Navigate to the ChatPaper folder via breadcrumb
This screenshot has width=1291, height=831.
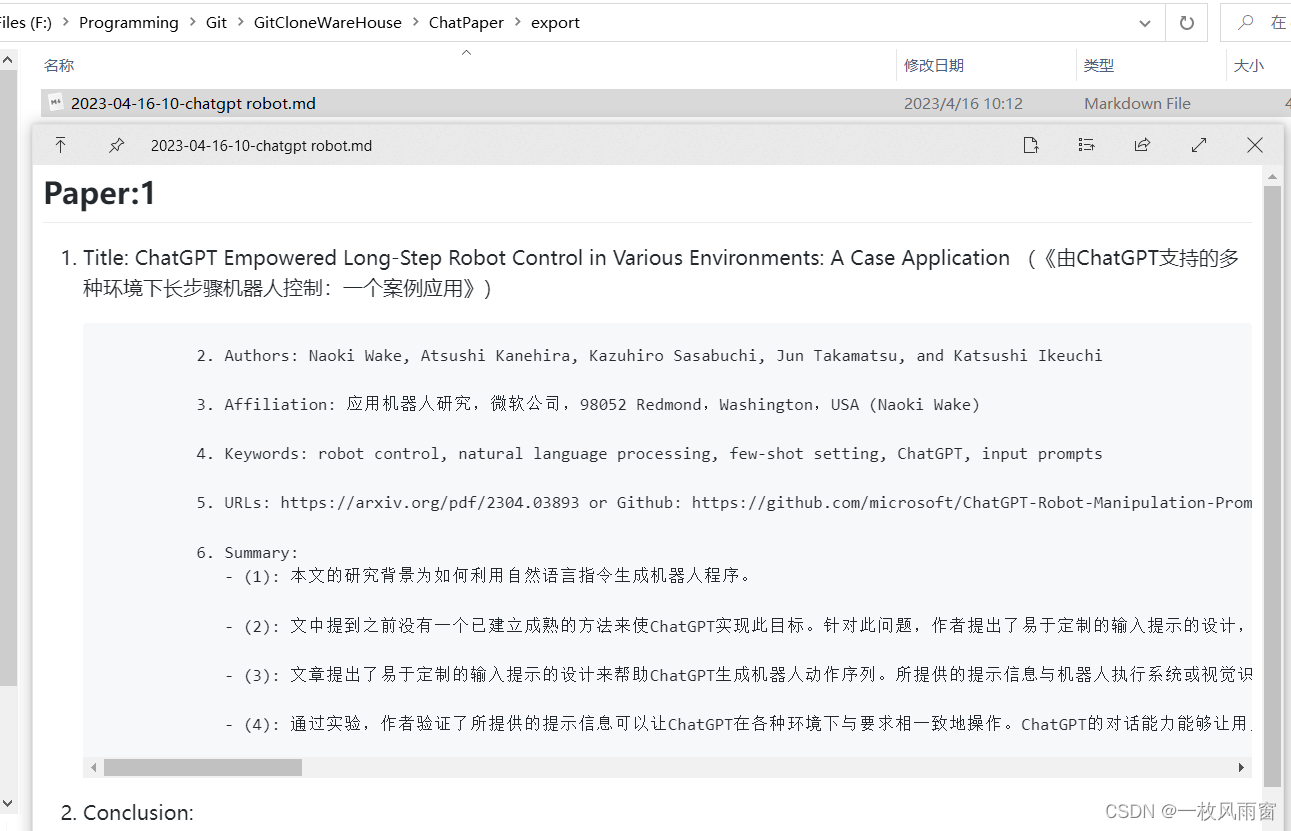click(466, 22)
